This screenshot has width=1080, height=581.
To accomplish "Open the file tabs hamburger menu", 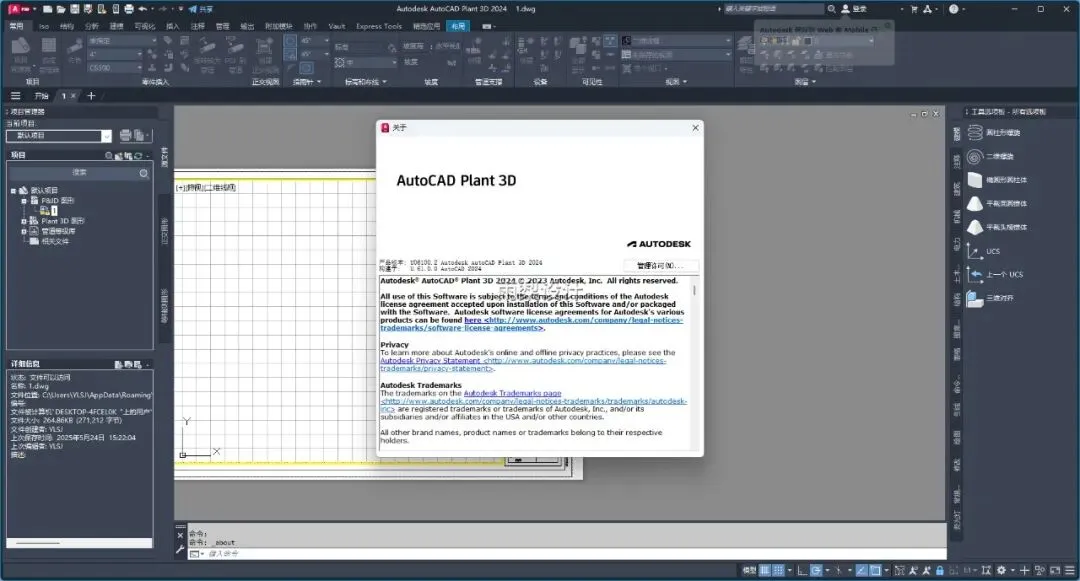I will pos(15,96).
